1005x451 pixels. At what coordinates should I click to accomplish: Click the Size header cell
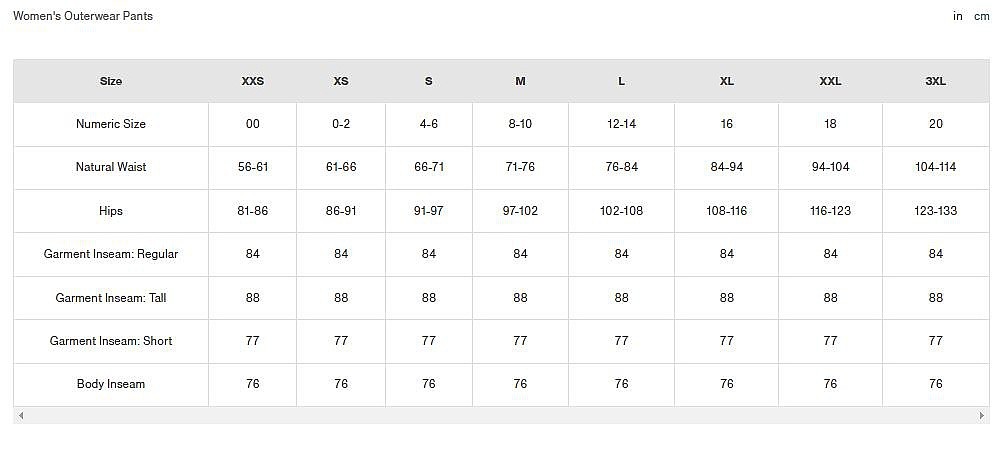click(x=111, y=81)
